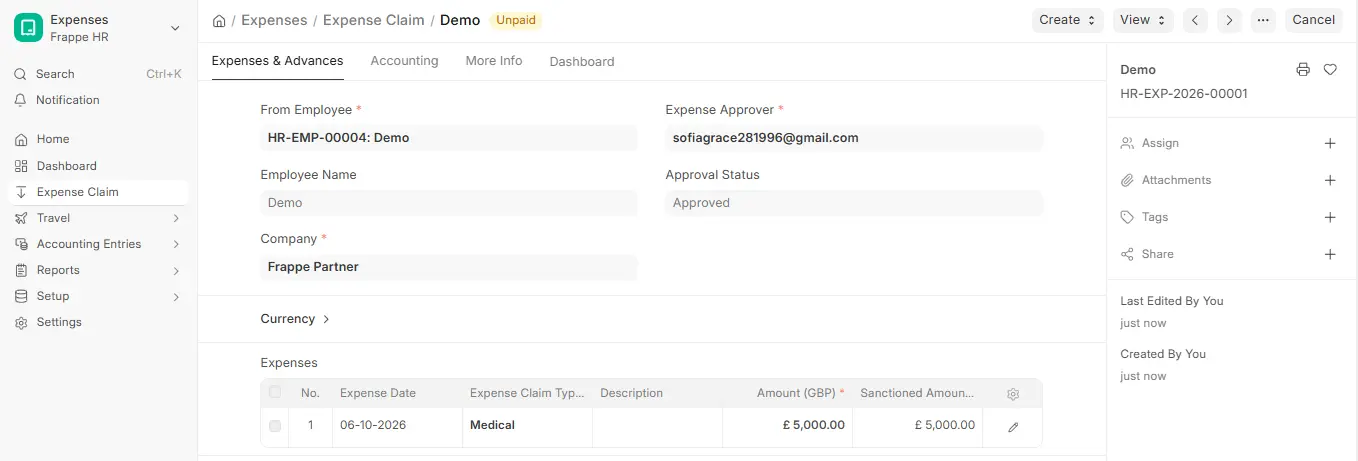Image resolution: width=1358 pixels, height=461 pixels.
Task: Click the Tags label icon
Action: pos(1127,218)
